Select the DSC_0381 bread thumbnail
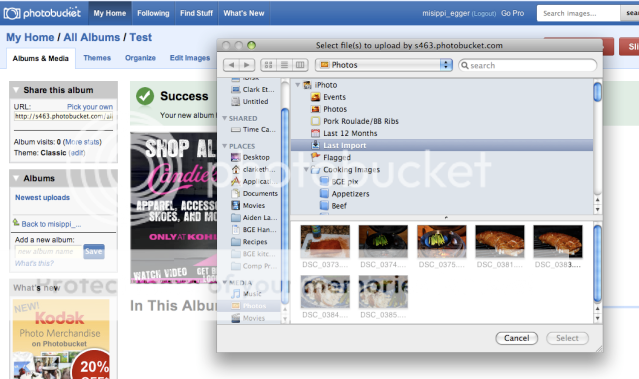 click(500, 241)
